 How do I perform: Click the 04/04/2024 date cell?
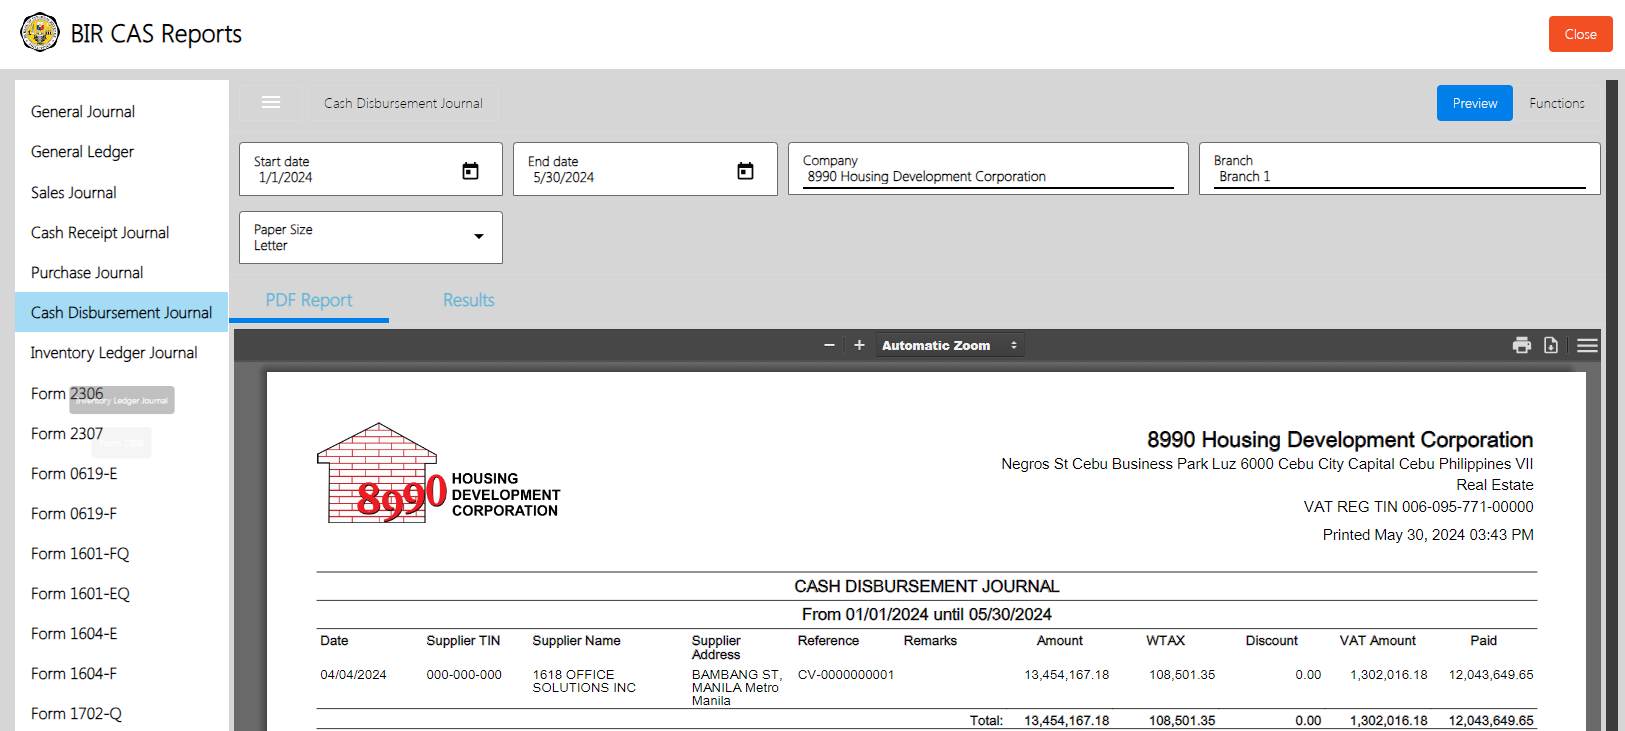353,675
